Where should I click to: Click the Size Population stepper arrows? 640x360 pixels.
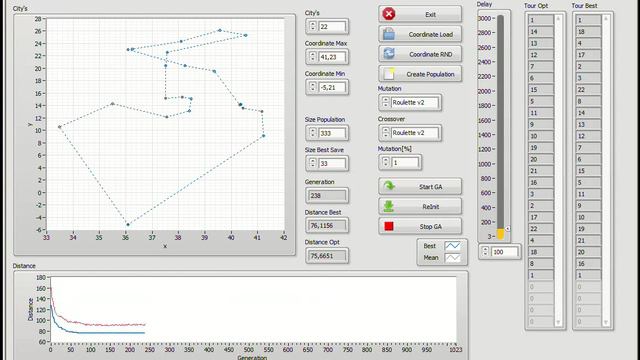[x=313, y=133]
